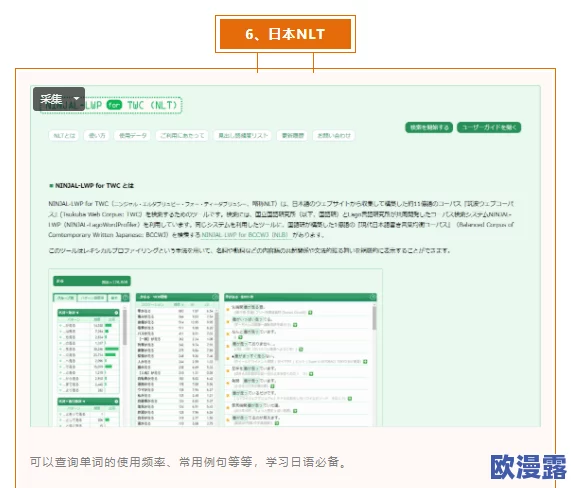Click the NINJAL-LWP for TWC とは heading
The image size is (571, 488).
coord(94,185)
